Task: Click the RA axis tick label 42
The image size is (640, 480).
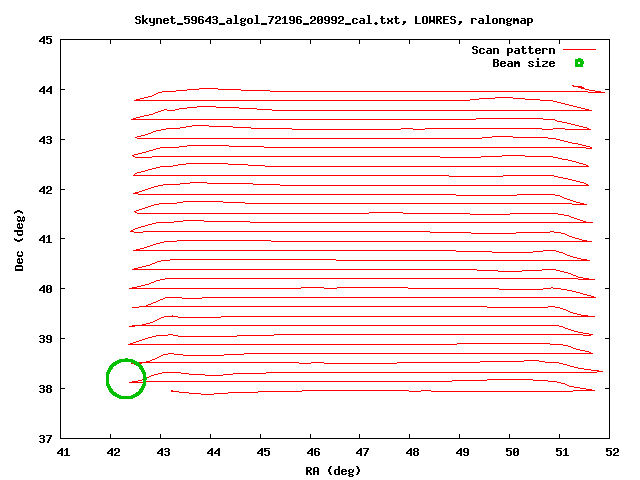Action: tap(113, 452)
